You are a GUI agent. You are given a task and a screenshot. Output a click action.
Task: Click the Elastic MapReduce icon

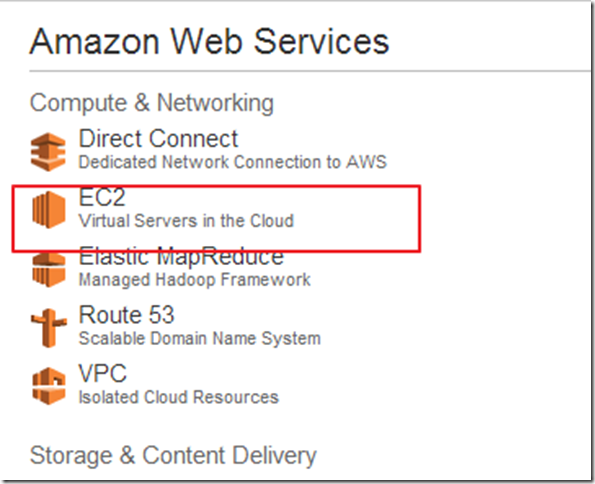(49, 270)
